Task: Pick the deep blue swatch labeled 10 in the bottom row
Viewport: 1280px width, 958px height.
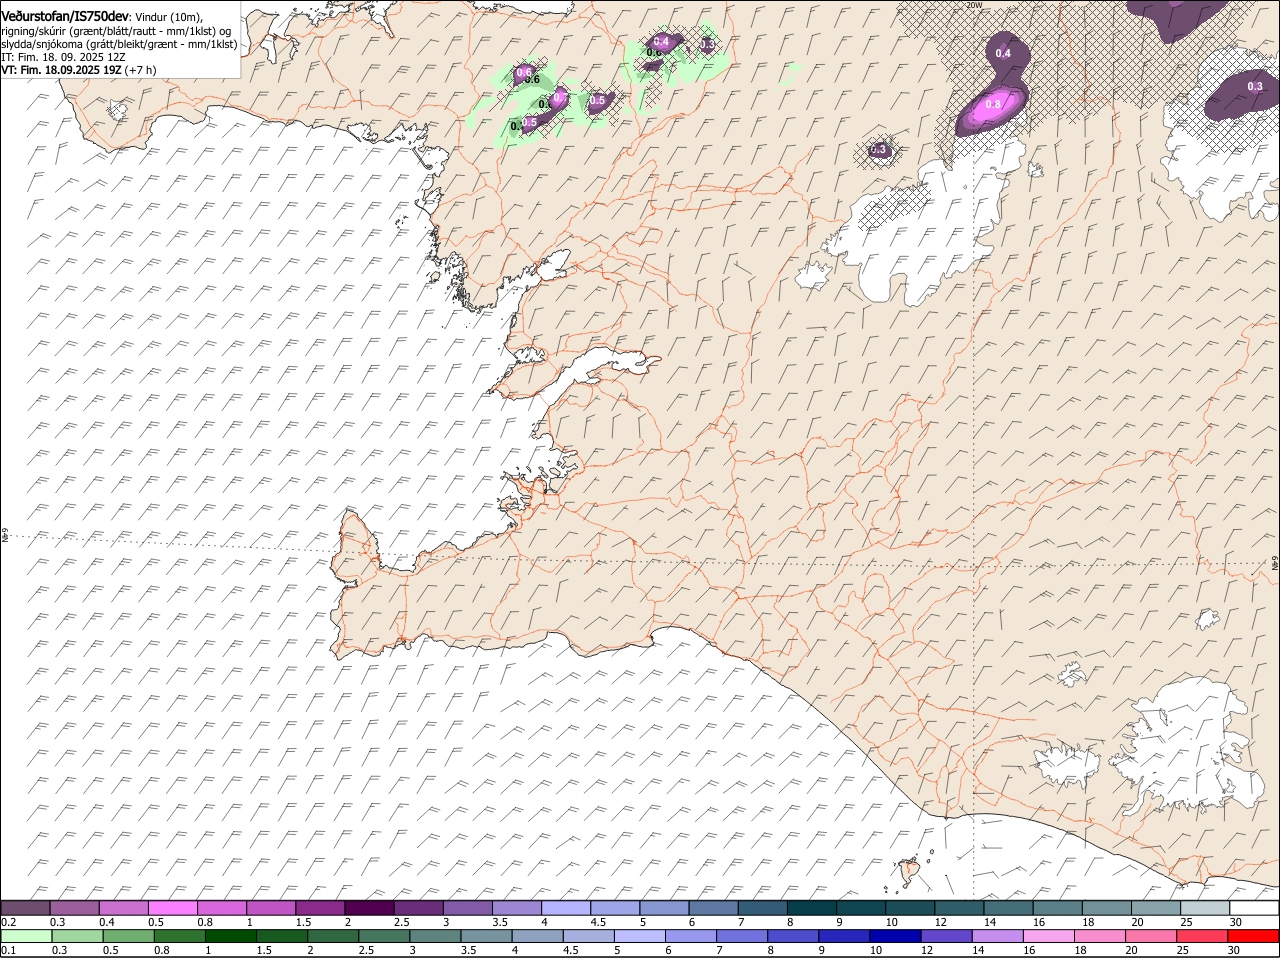Action: [x=895, y=936]
